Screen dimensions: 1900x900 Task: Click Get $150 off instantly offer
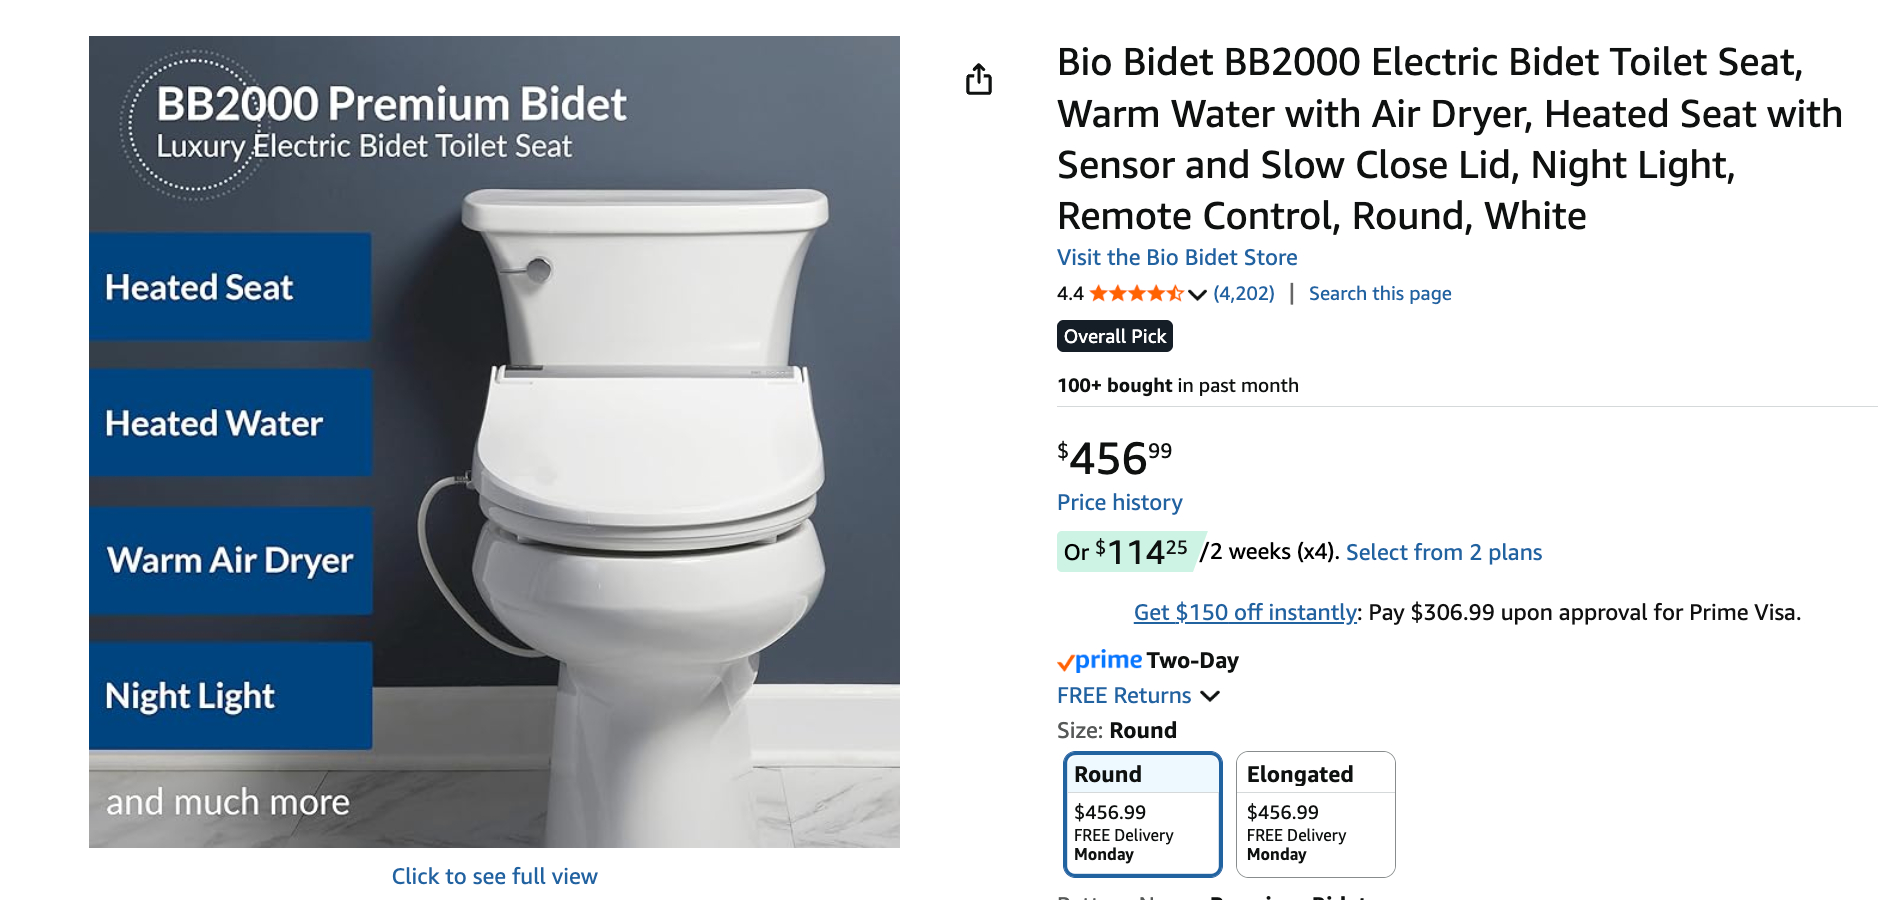click(1245, 613)
